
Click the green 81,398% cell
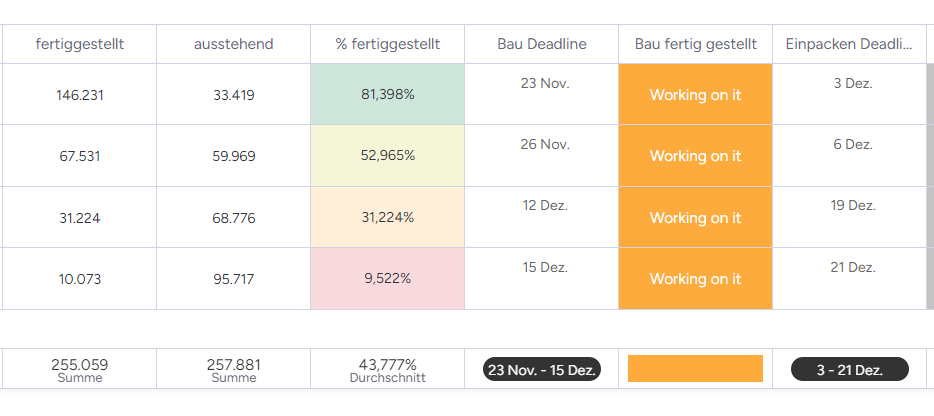pos(388,95)
